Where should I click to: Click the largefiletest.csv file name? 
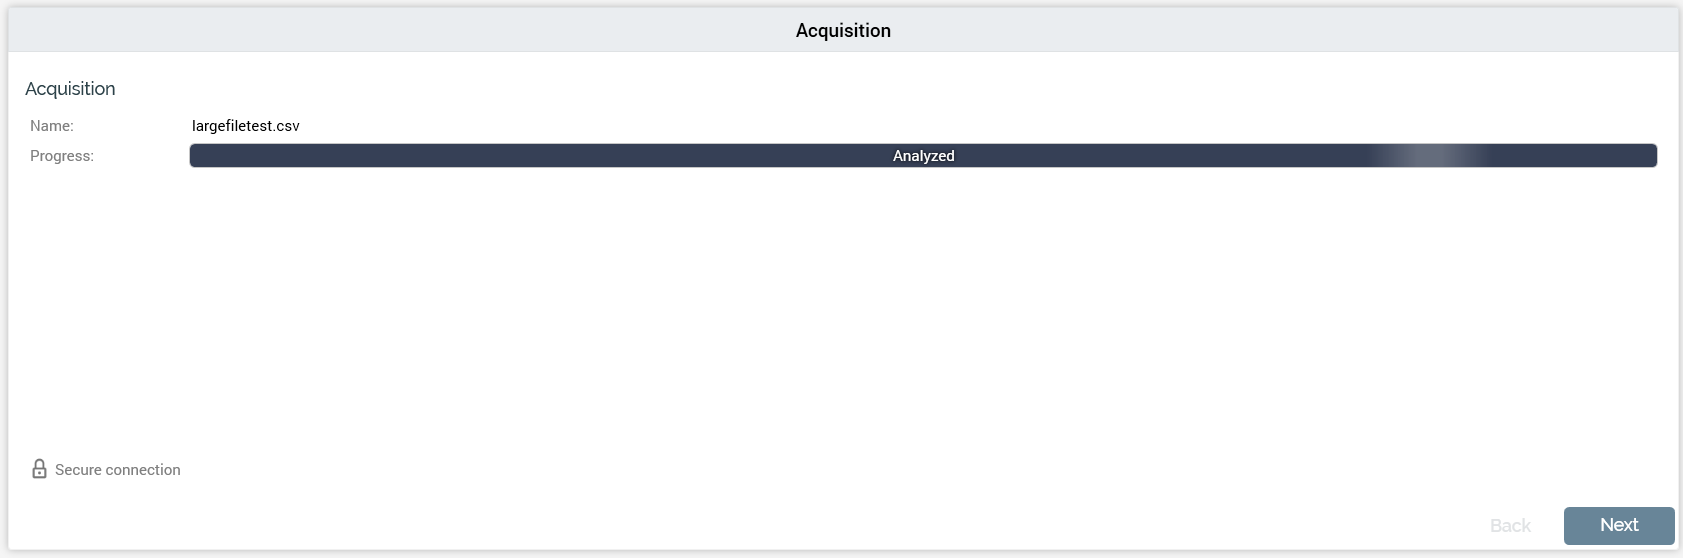point(246,126)
